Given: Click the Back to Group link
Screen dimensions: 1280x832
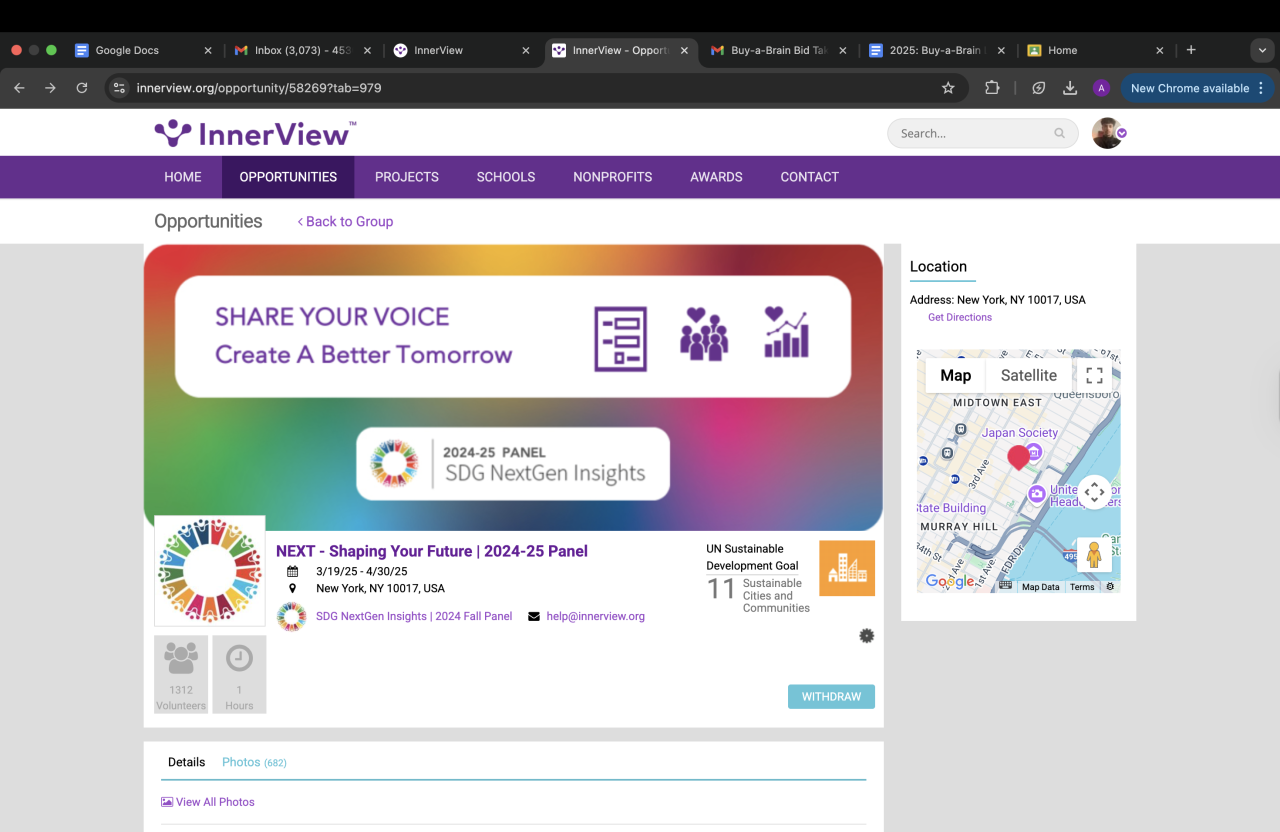Looking at the screenshot, I should click(345, 222).
